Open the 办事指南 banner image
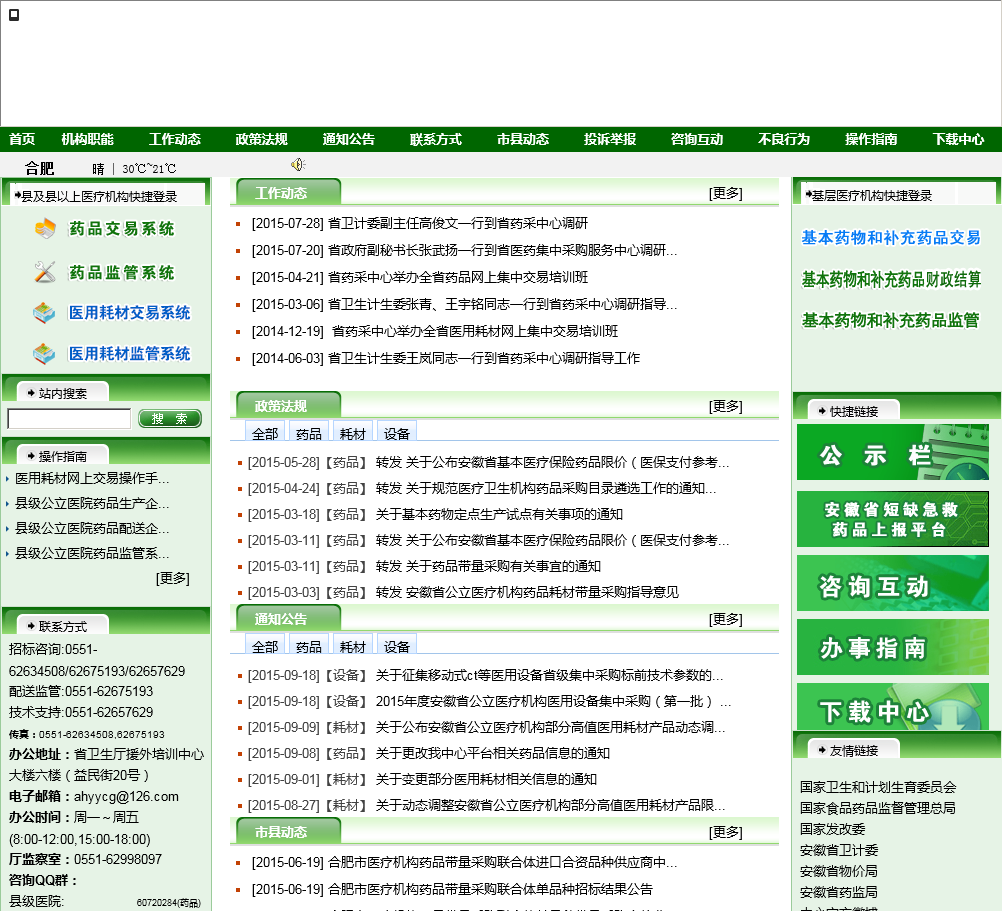 pos(893,647)
